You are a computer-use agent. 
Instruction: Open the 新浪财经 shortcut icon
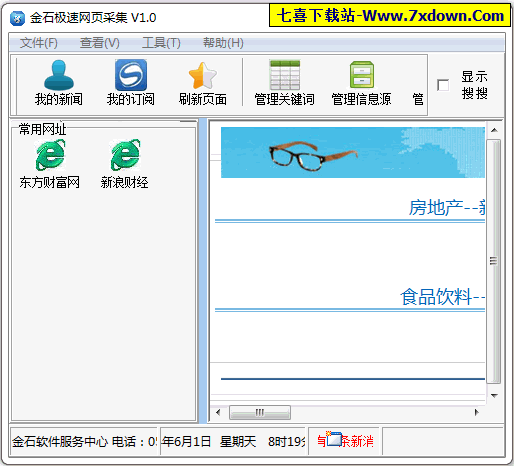125,155
